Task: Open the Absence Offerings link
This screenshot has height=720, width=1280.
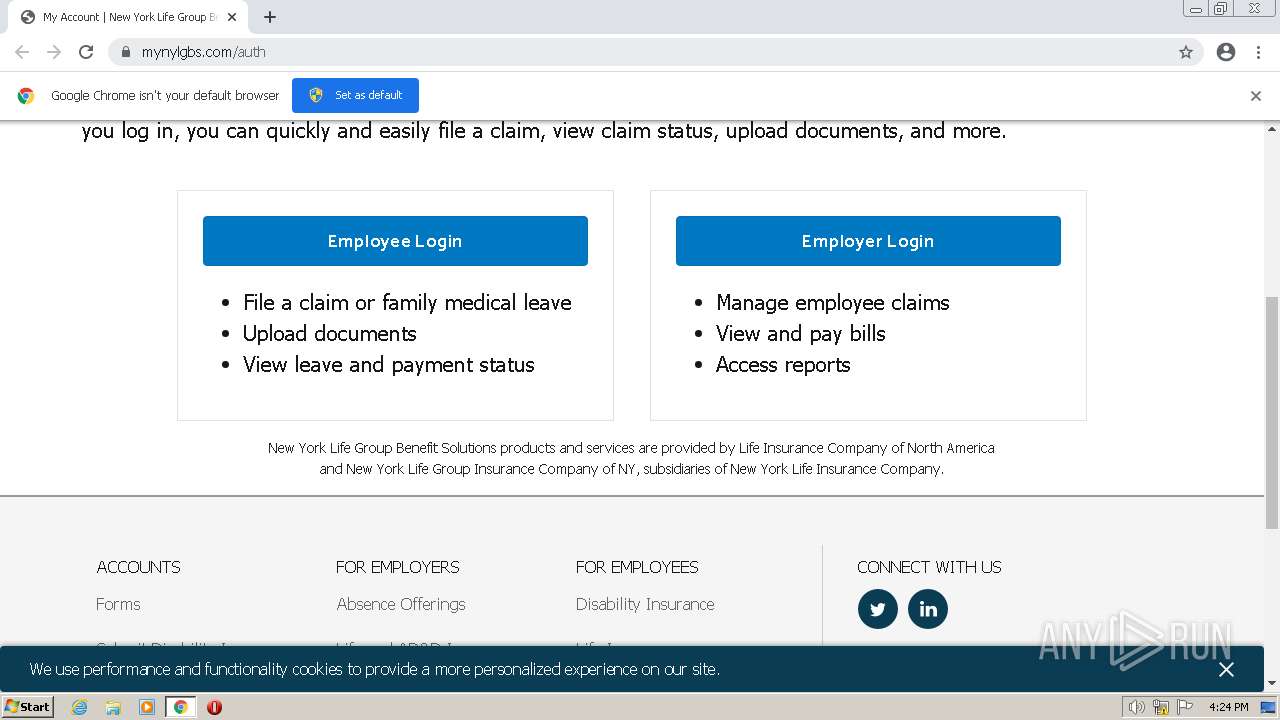Action: click(x=401, y=604)
